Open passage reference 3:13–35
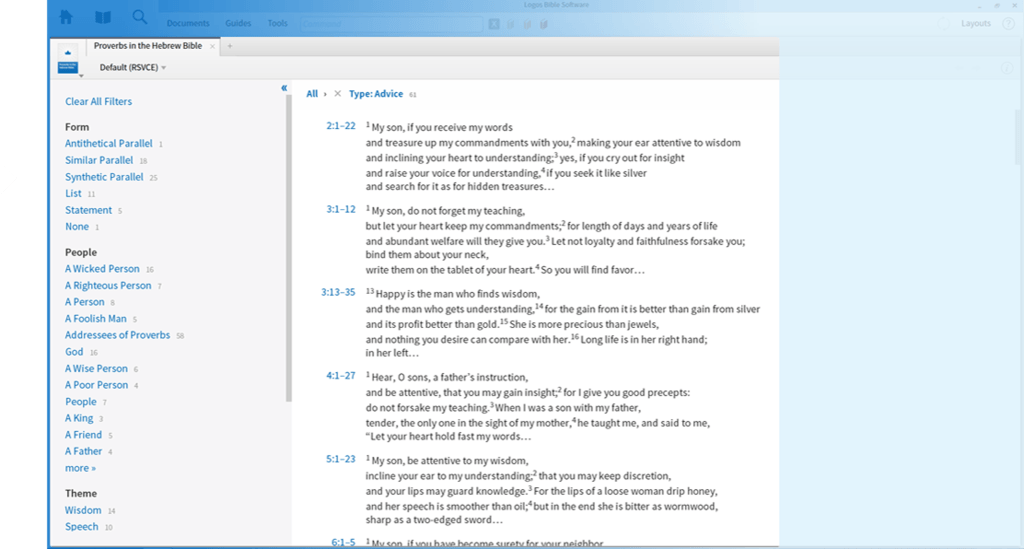The image size is (1024, 549). click(338, 292)
